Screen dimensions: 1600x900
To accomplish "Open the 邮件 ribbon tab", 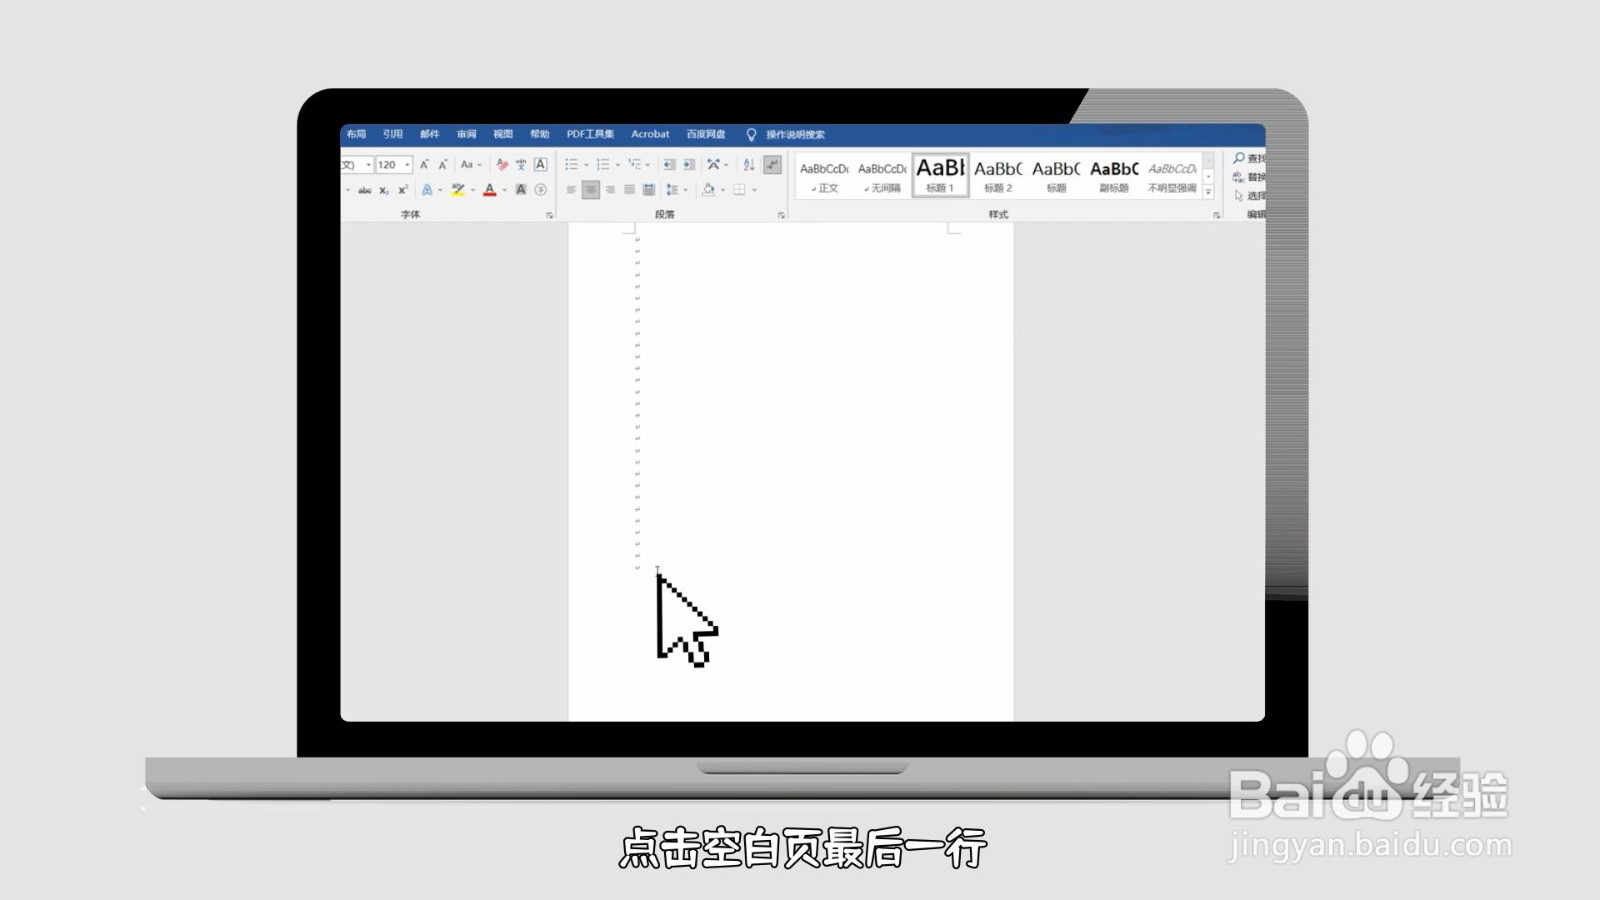I will (x=430, y=134).
